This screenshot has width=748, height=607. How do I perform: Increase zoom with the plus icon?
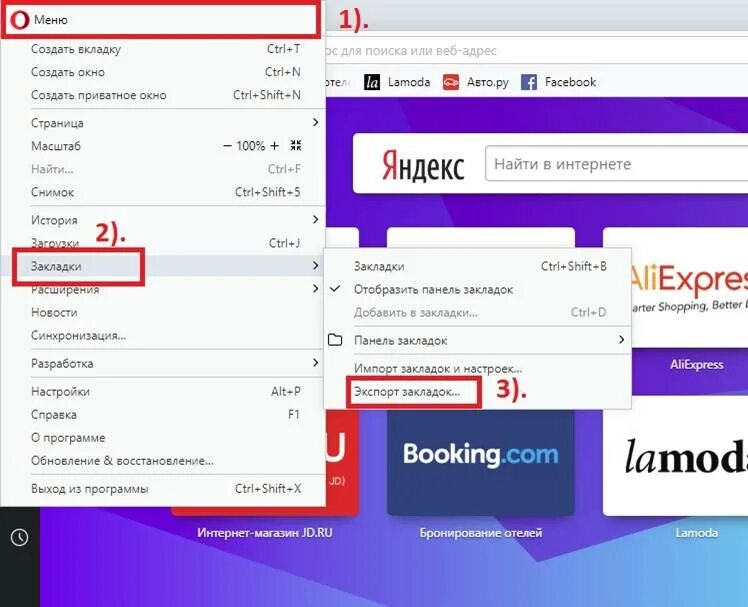point(274,146)
